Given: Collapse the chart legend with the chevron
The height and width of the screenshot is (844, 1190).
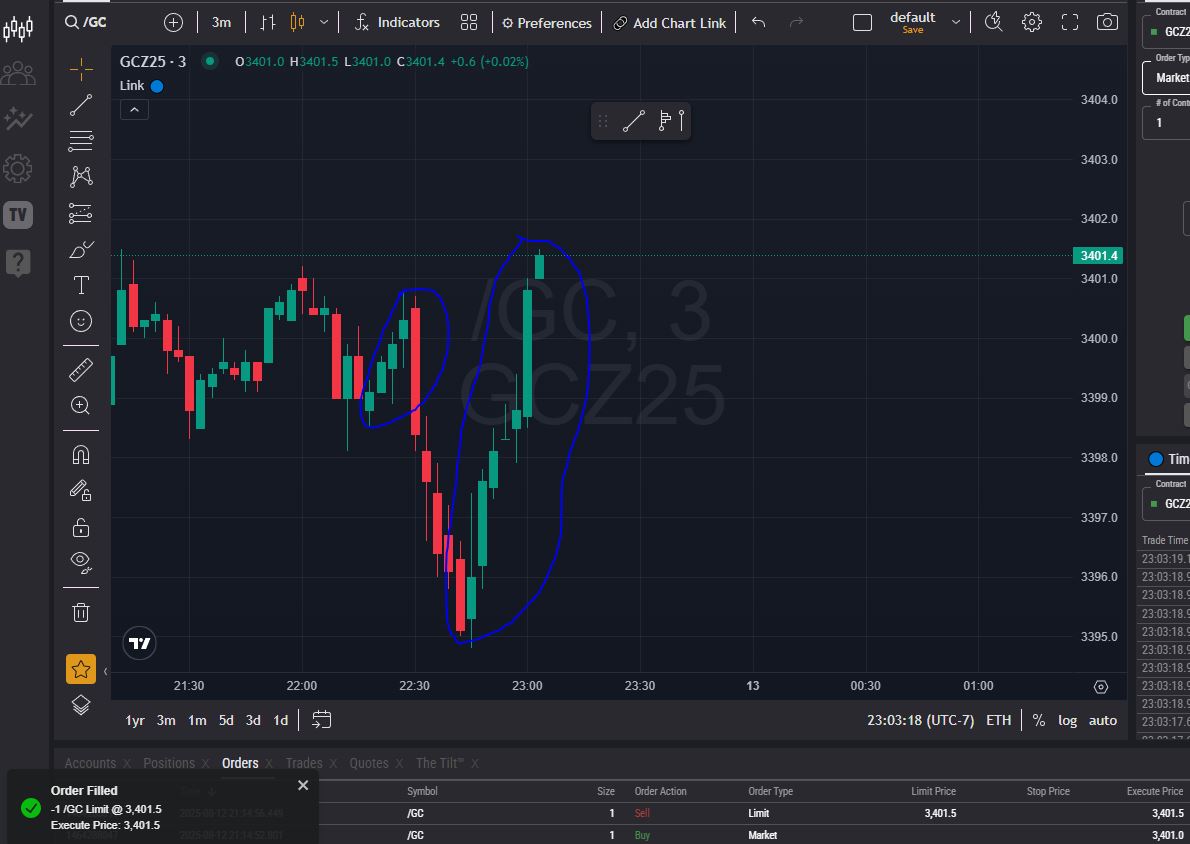Looking at the screenshot, I should click(134, 108).
